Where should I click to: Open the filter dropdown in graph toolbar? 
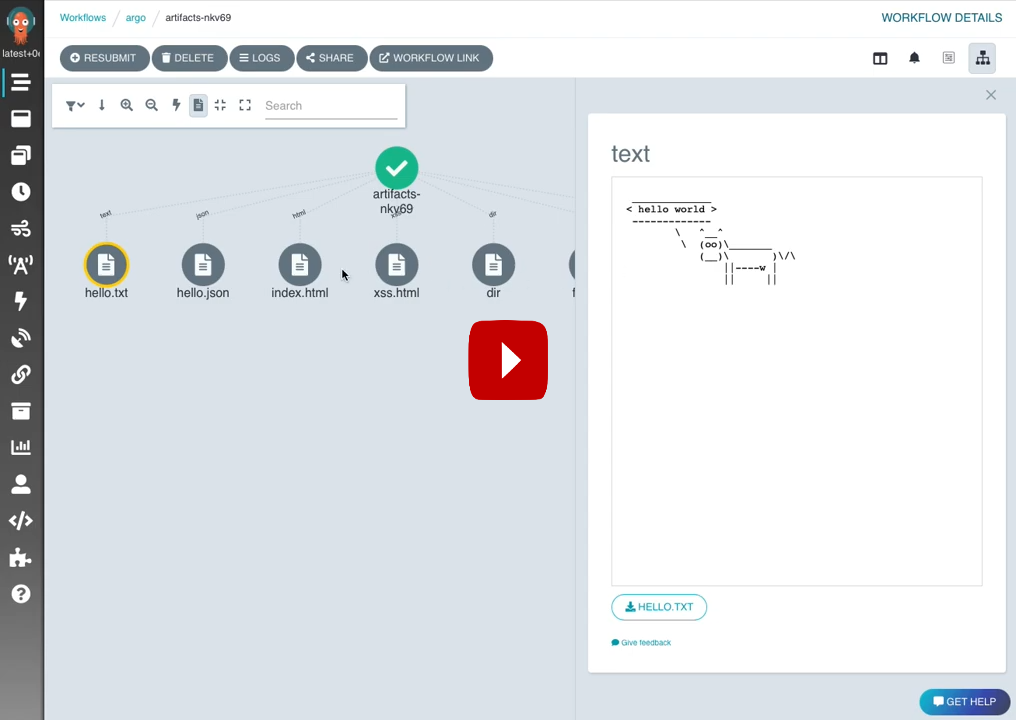point(75,105)
